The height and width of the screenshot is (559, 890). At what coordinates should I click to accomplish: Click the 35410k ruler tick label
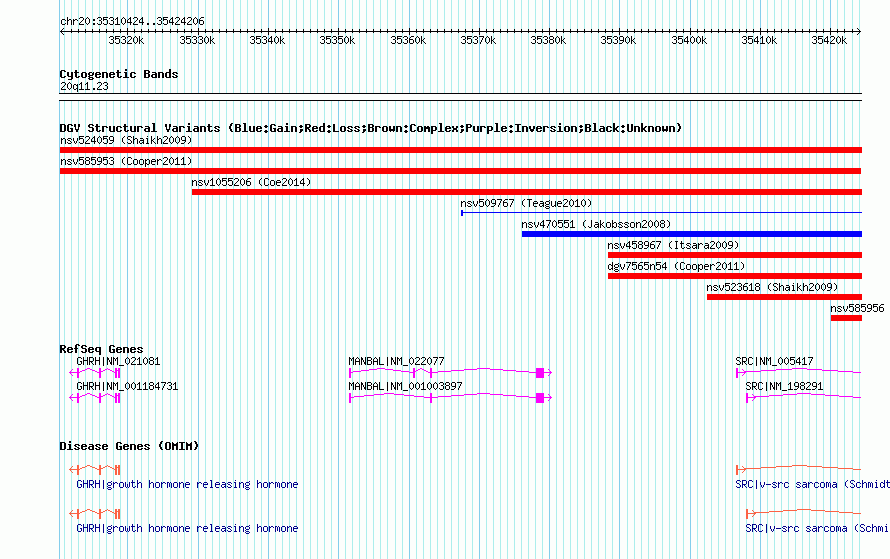pyautogui.click(x=759, y=40)
